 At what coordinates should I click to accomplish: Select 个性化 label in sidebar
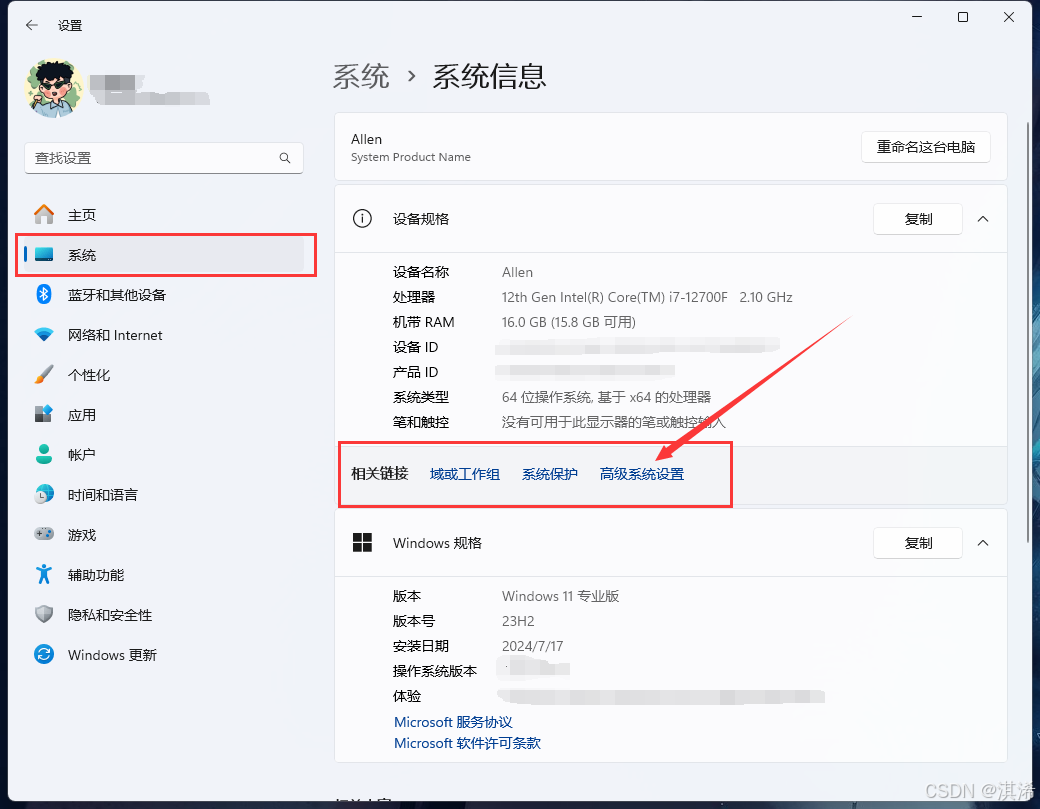click(x=89, y=375)
